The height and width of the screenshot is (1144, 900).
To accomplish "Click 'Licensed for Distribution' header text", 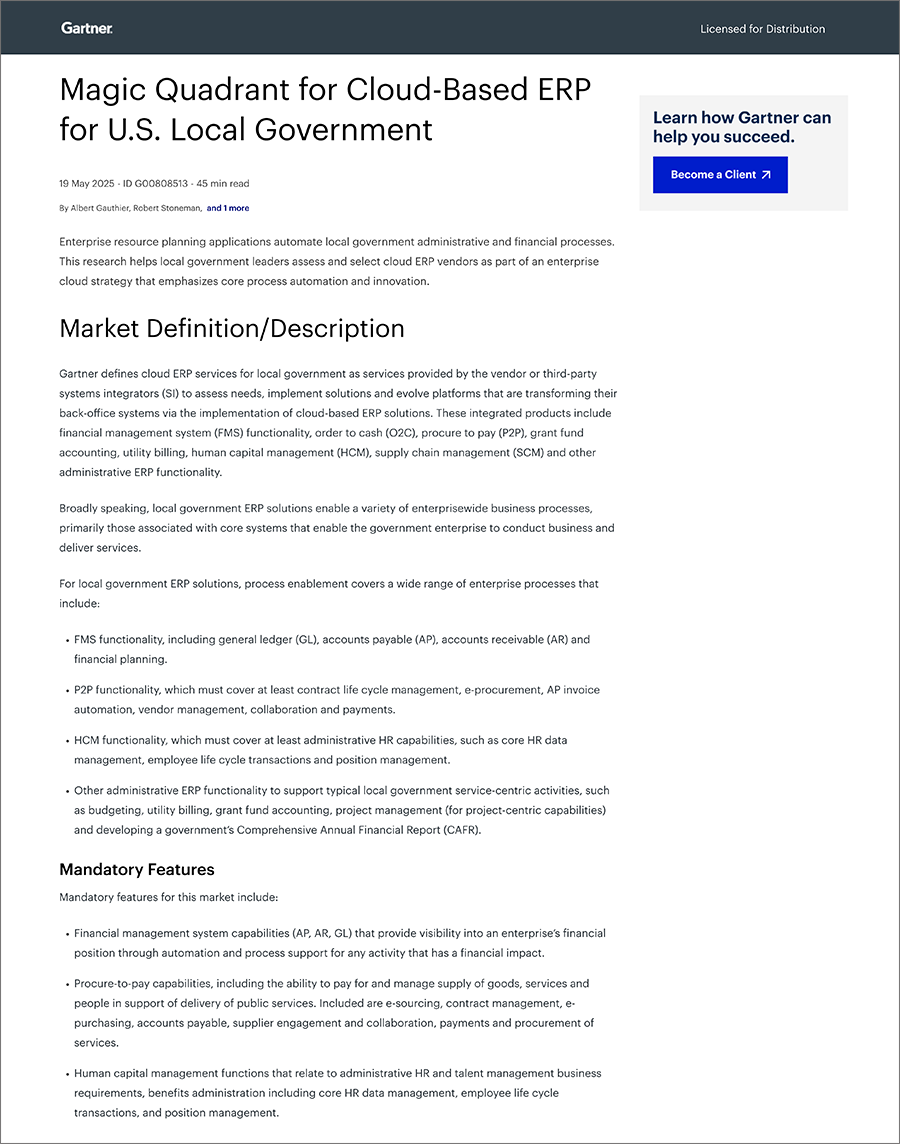I will coord(762,29).
